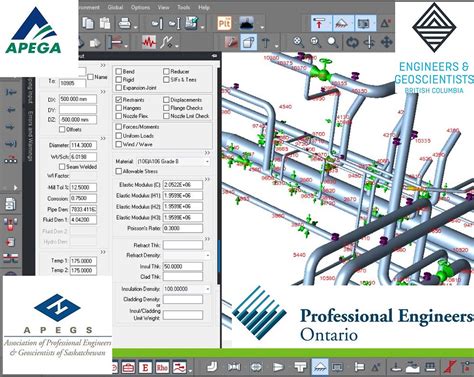Enable the Rigid checkbox

coord(118,79)
